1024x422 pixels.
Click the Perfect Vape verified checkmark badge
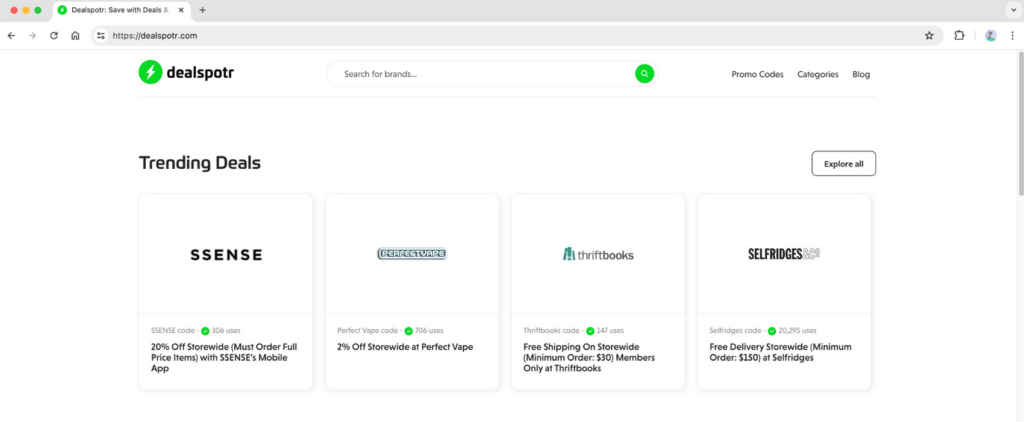pyautogui.click(x=408, y=331)
